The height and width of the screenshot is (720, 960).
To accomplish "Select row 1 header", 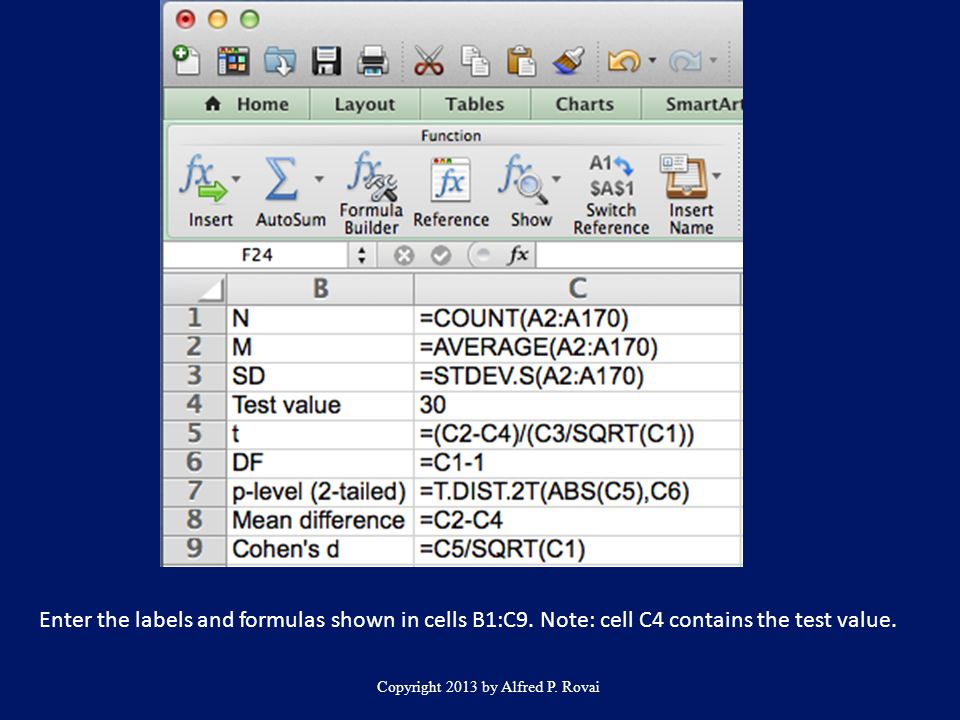I will click(195, 318).
